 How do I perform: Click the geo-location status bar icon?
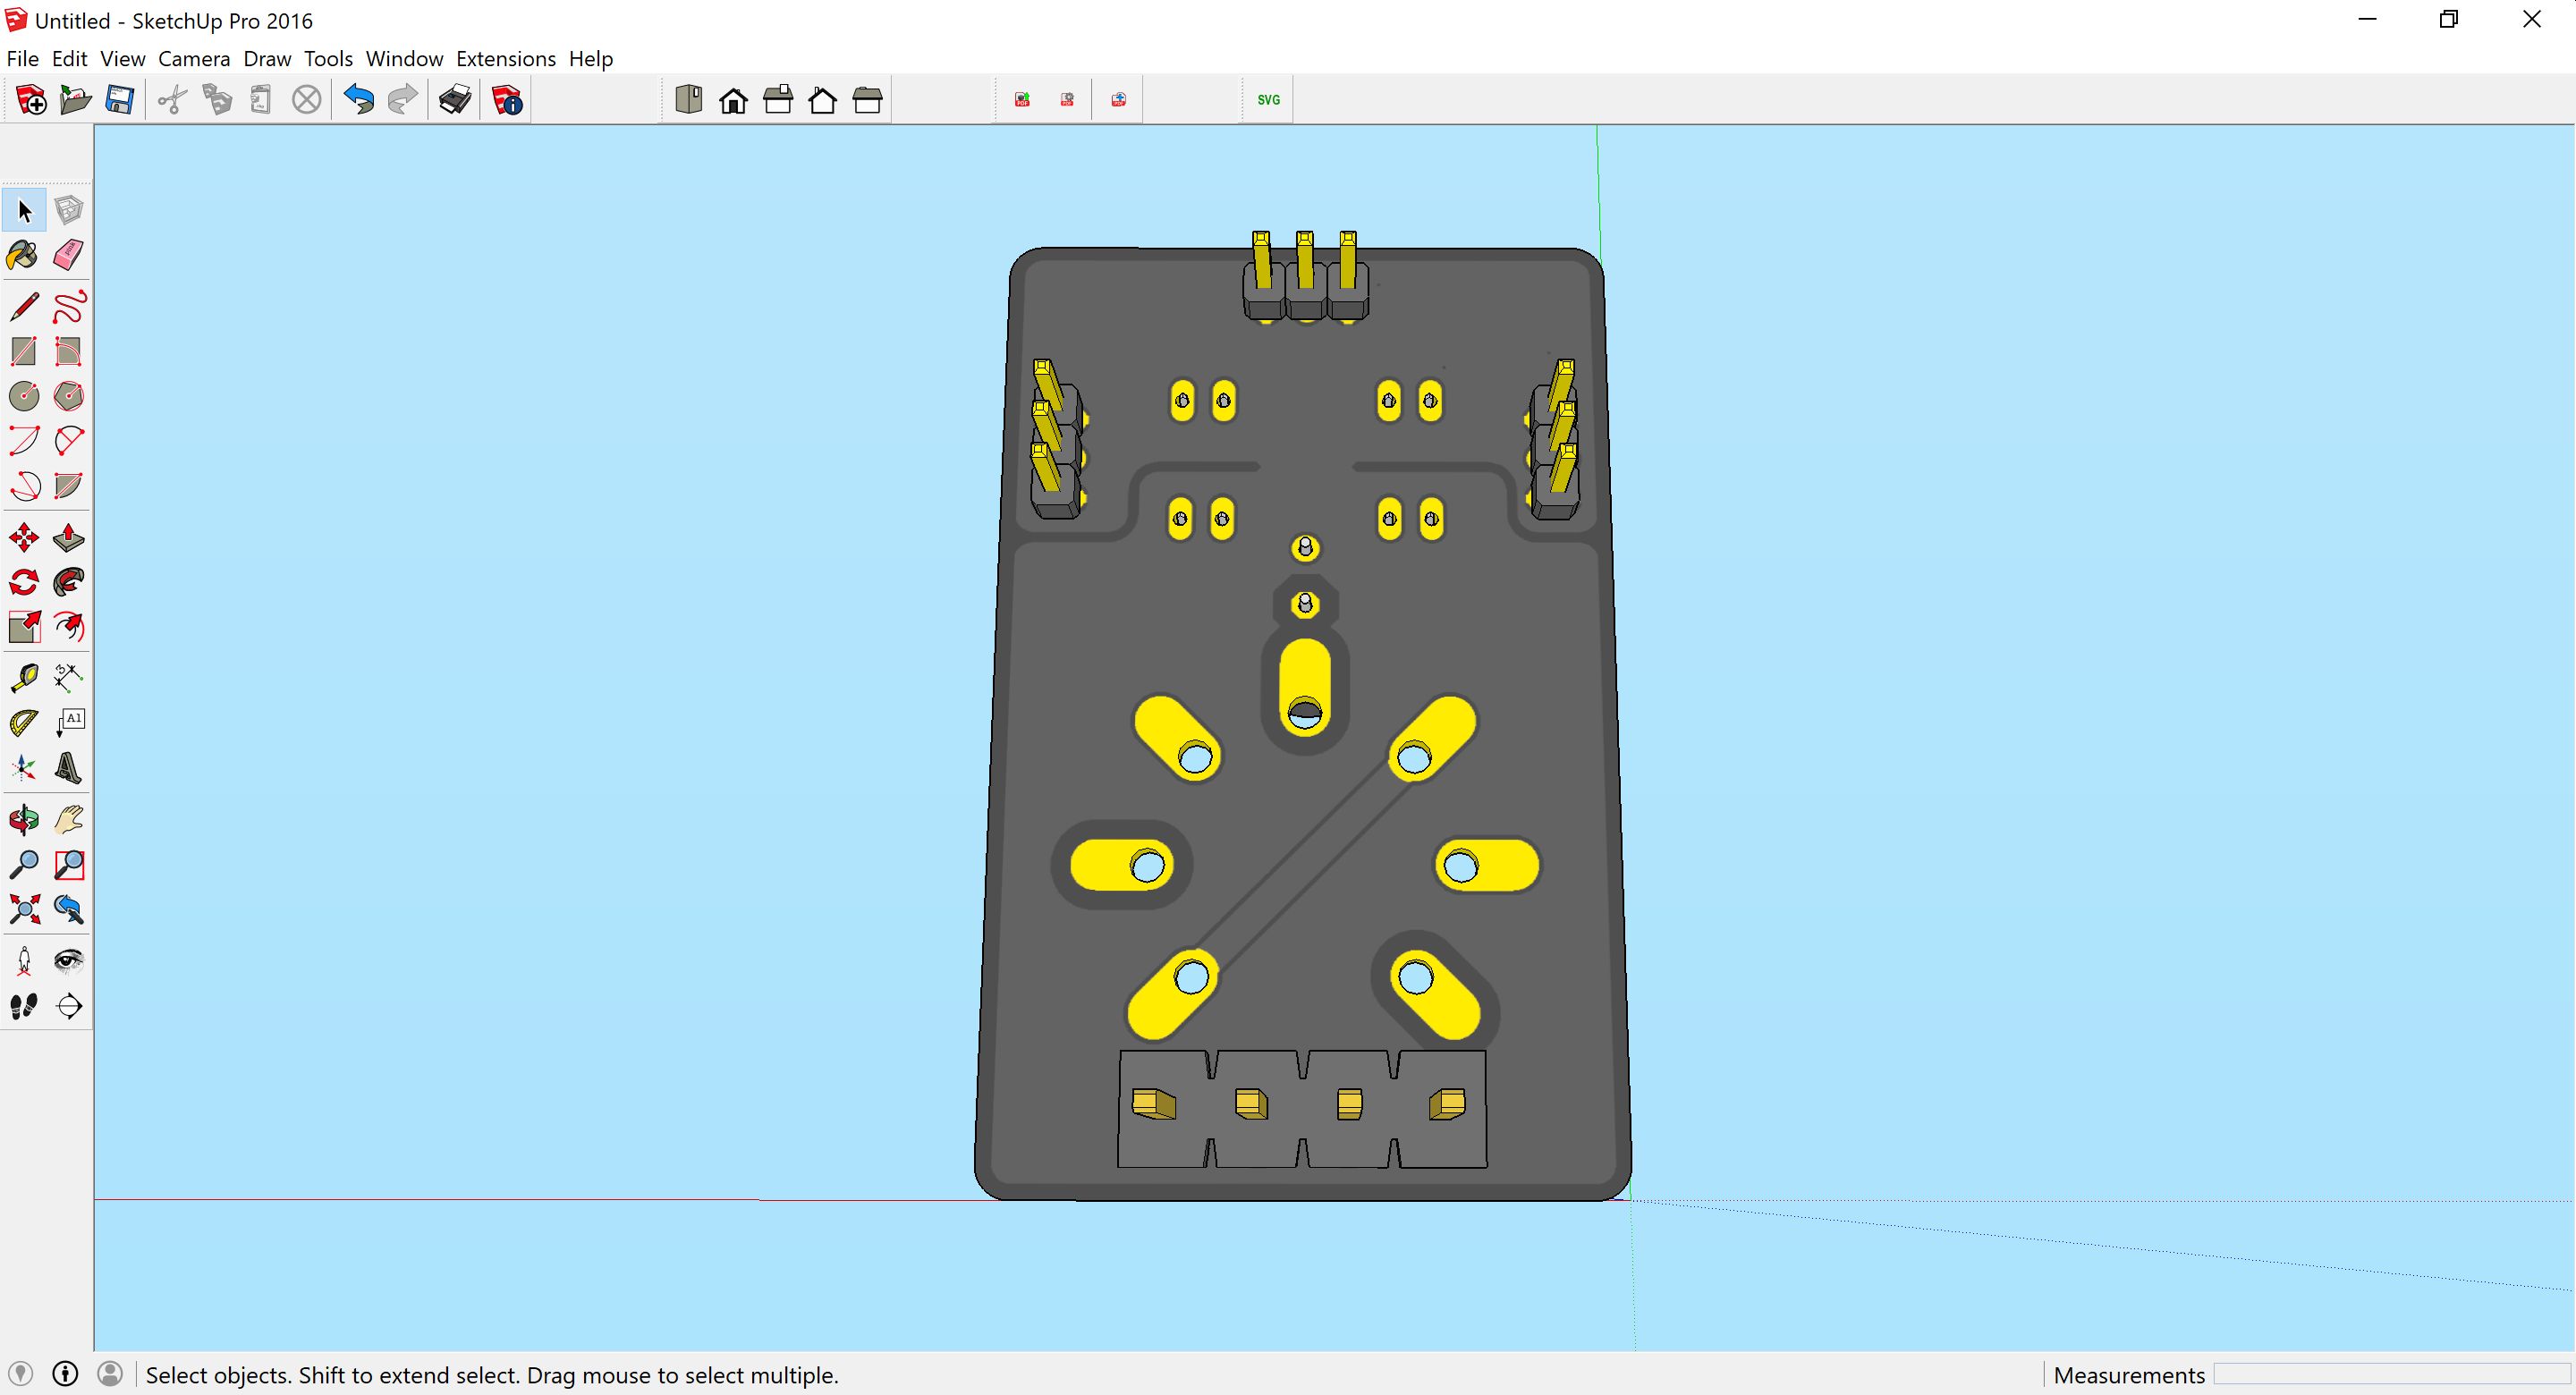[x=20, y=1374]
